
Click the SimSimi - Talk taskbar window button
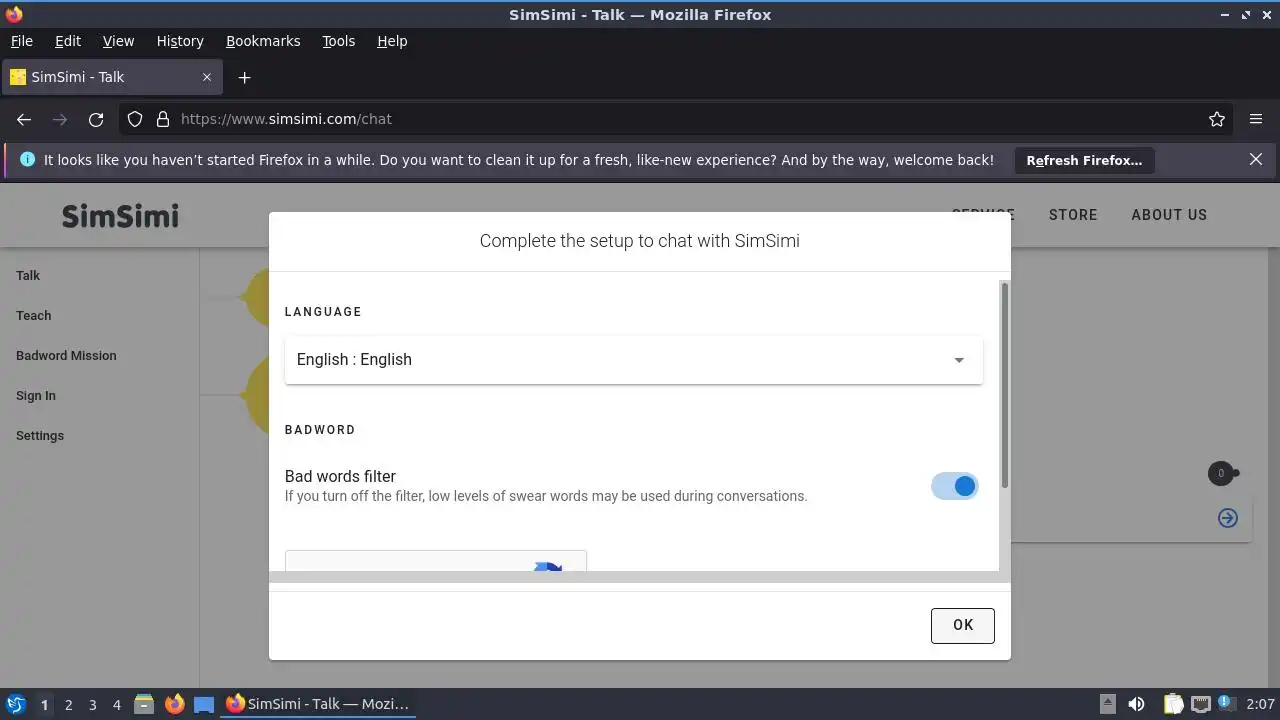[318, 704]
